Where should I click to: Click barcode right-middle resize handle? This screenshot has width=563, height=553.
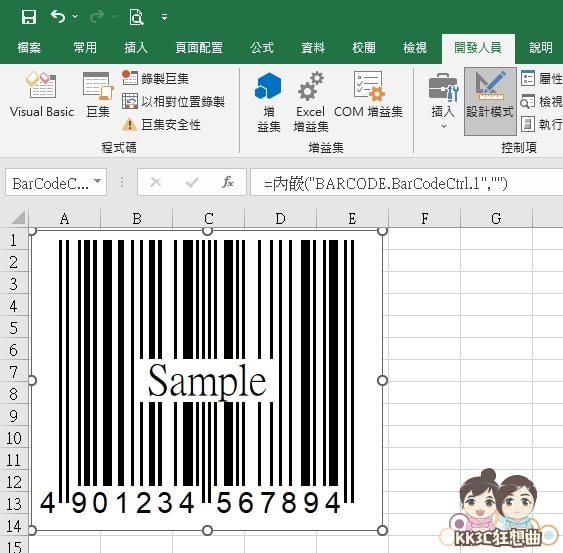pyautogui.click(x=382, y=380)
